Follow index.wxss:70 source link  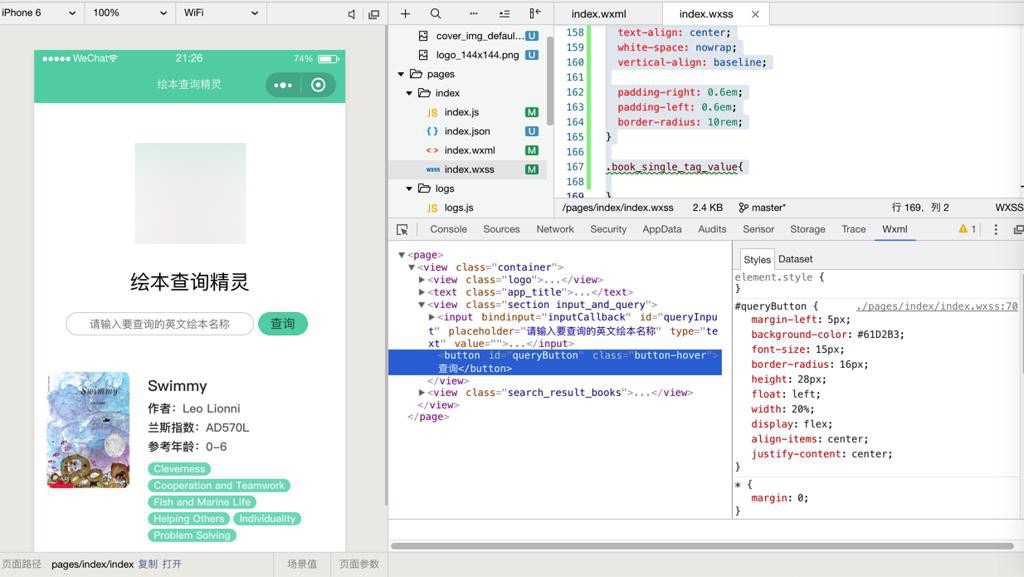936,306
